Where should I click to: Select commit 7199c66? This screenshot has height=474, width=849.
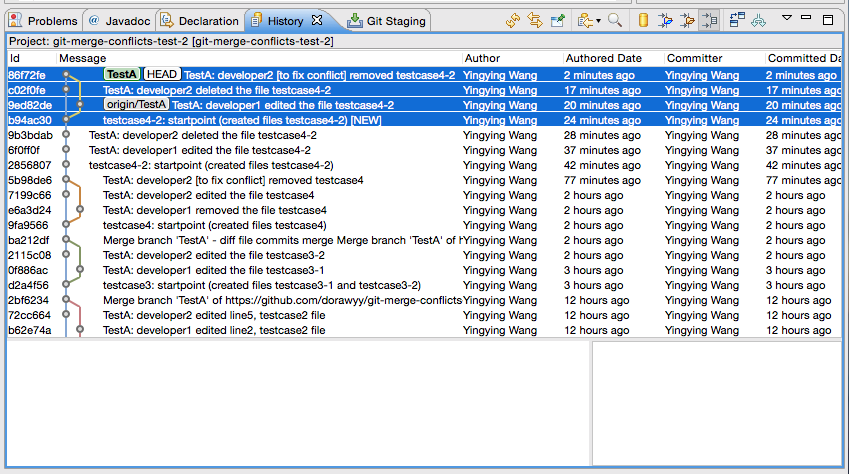click(x=424, y=195)
